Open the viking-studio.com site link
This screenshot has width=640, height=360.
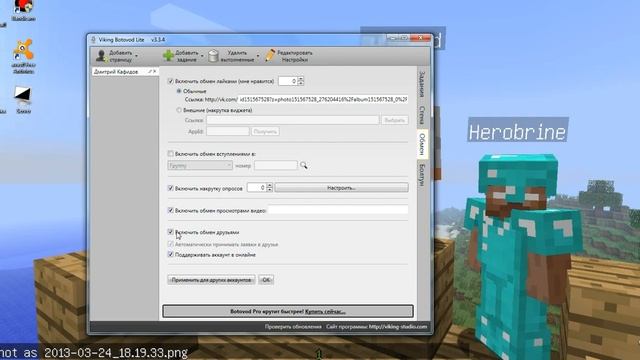(398, 327)
